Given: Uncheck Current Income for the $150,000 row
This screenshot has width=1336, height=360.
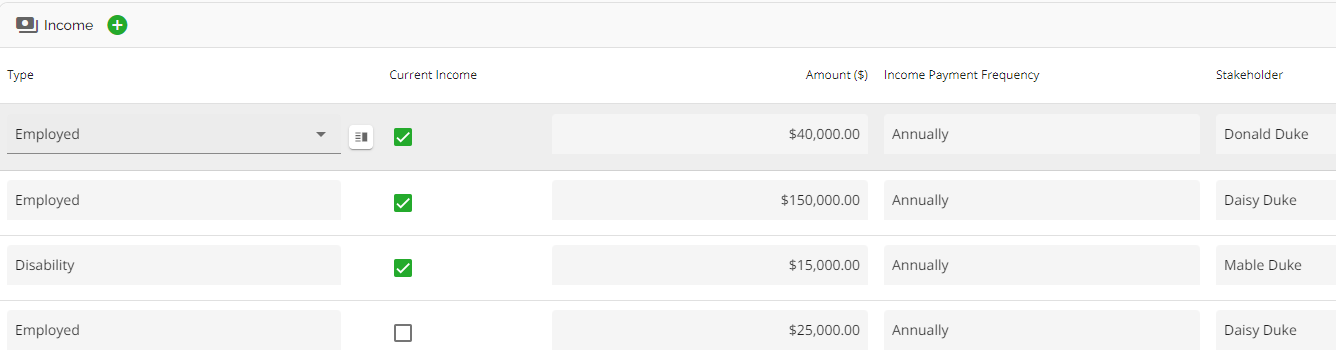Looking at the screenshot, I should (403, 203).
